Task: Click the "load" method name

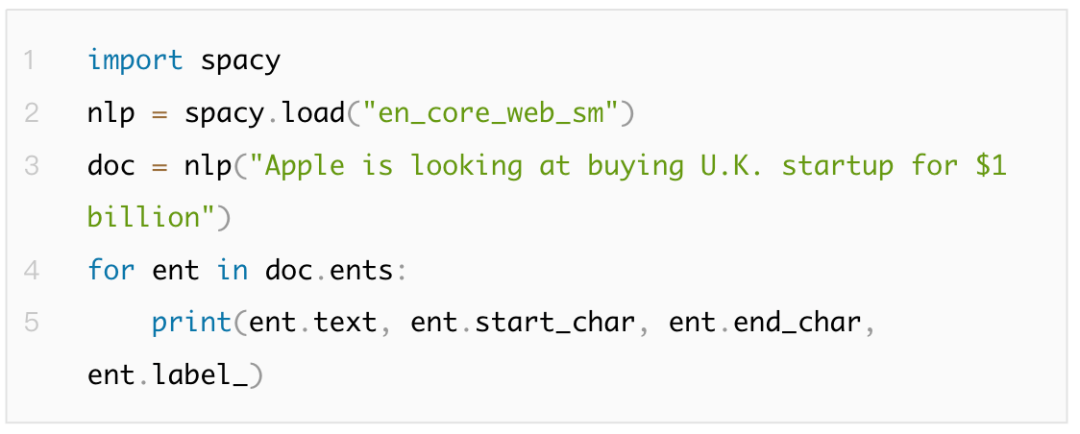Action: point(315,113)
